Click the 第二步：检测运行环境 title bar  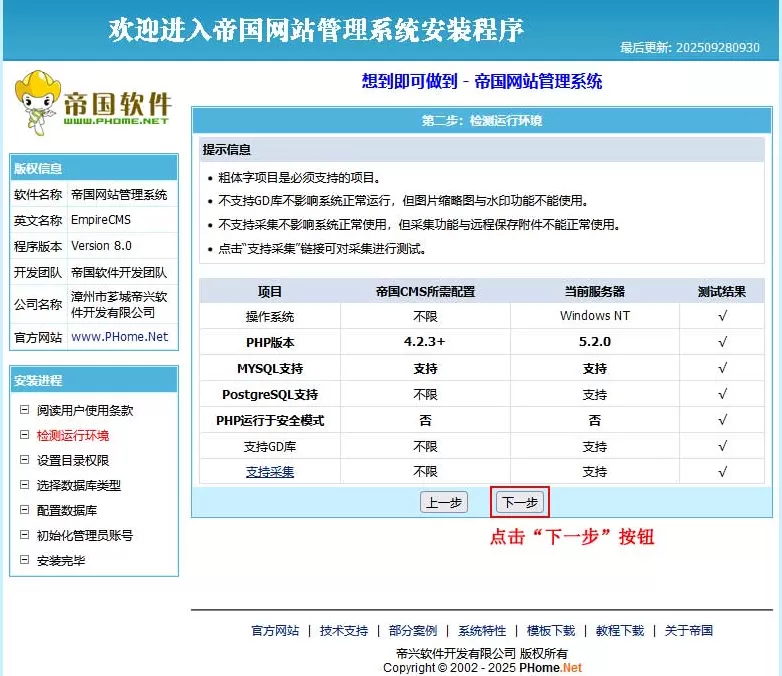[x=482, y=121]
